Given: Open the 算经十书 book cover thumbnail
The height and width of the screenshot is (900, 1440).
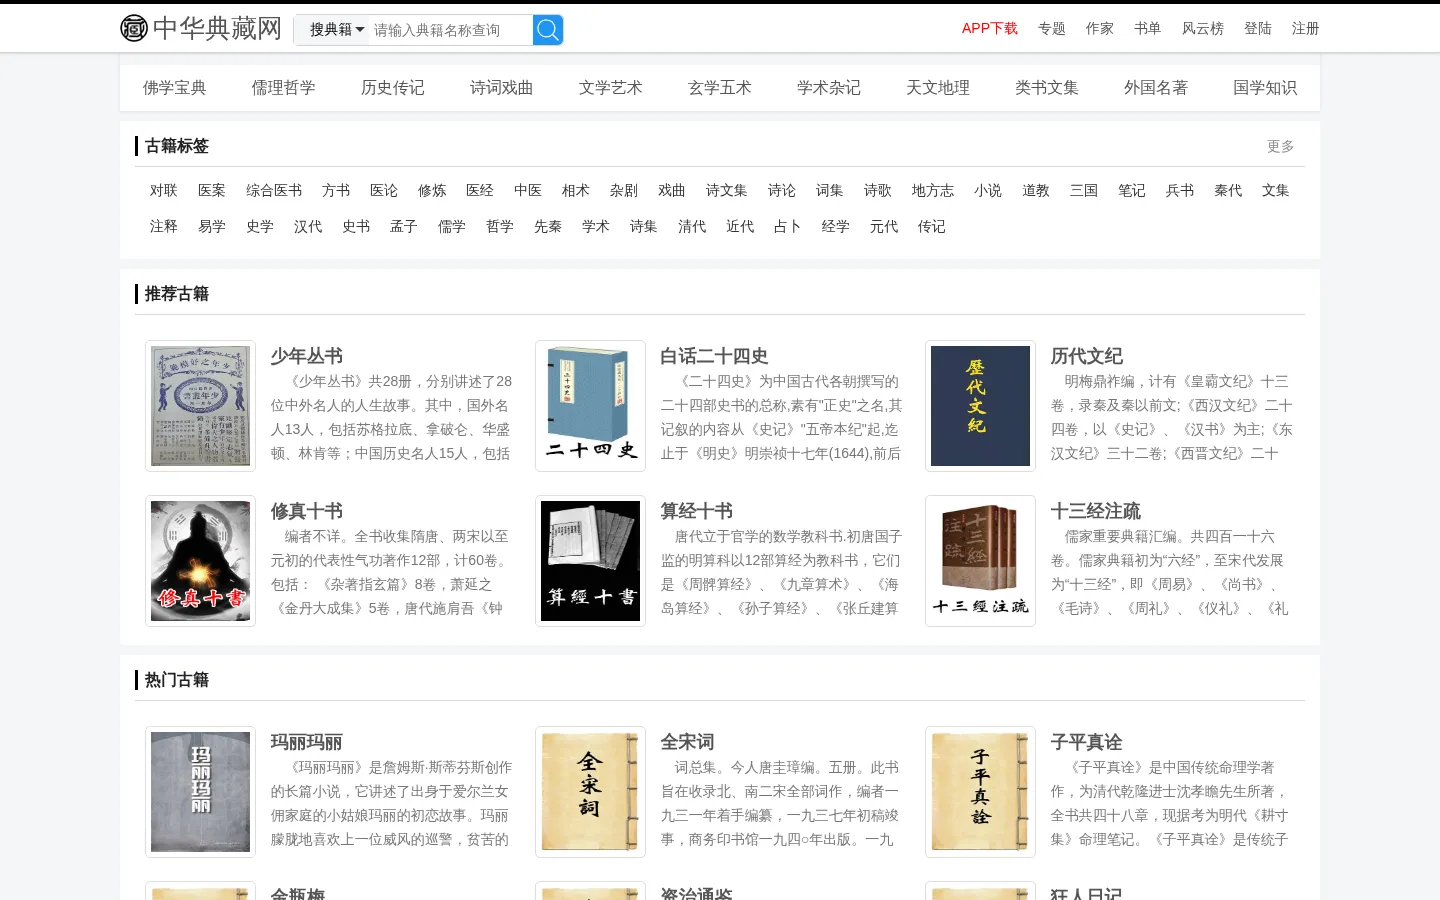Looking at the screenshot, I should (x=590, y=561).
